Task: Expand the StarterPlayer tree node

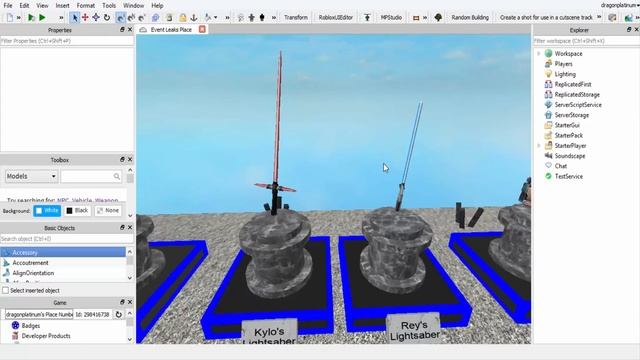Action: tap(539, 146)
